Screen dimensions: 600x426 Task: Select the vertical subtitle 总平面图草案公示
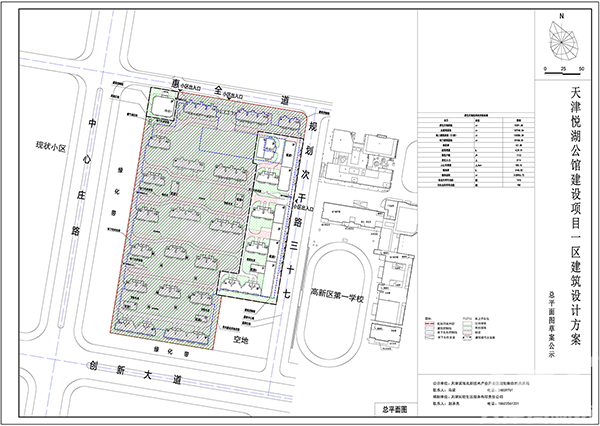pyautogui.click(x=552, y=325)
